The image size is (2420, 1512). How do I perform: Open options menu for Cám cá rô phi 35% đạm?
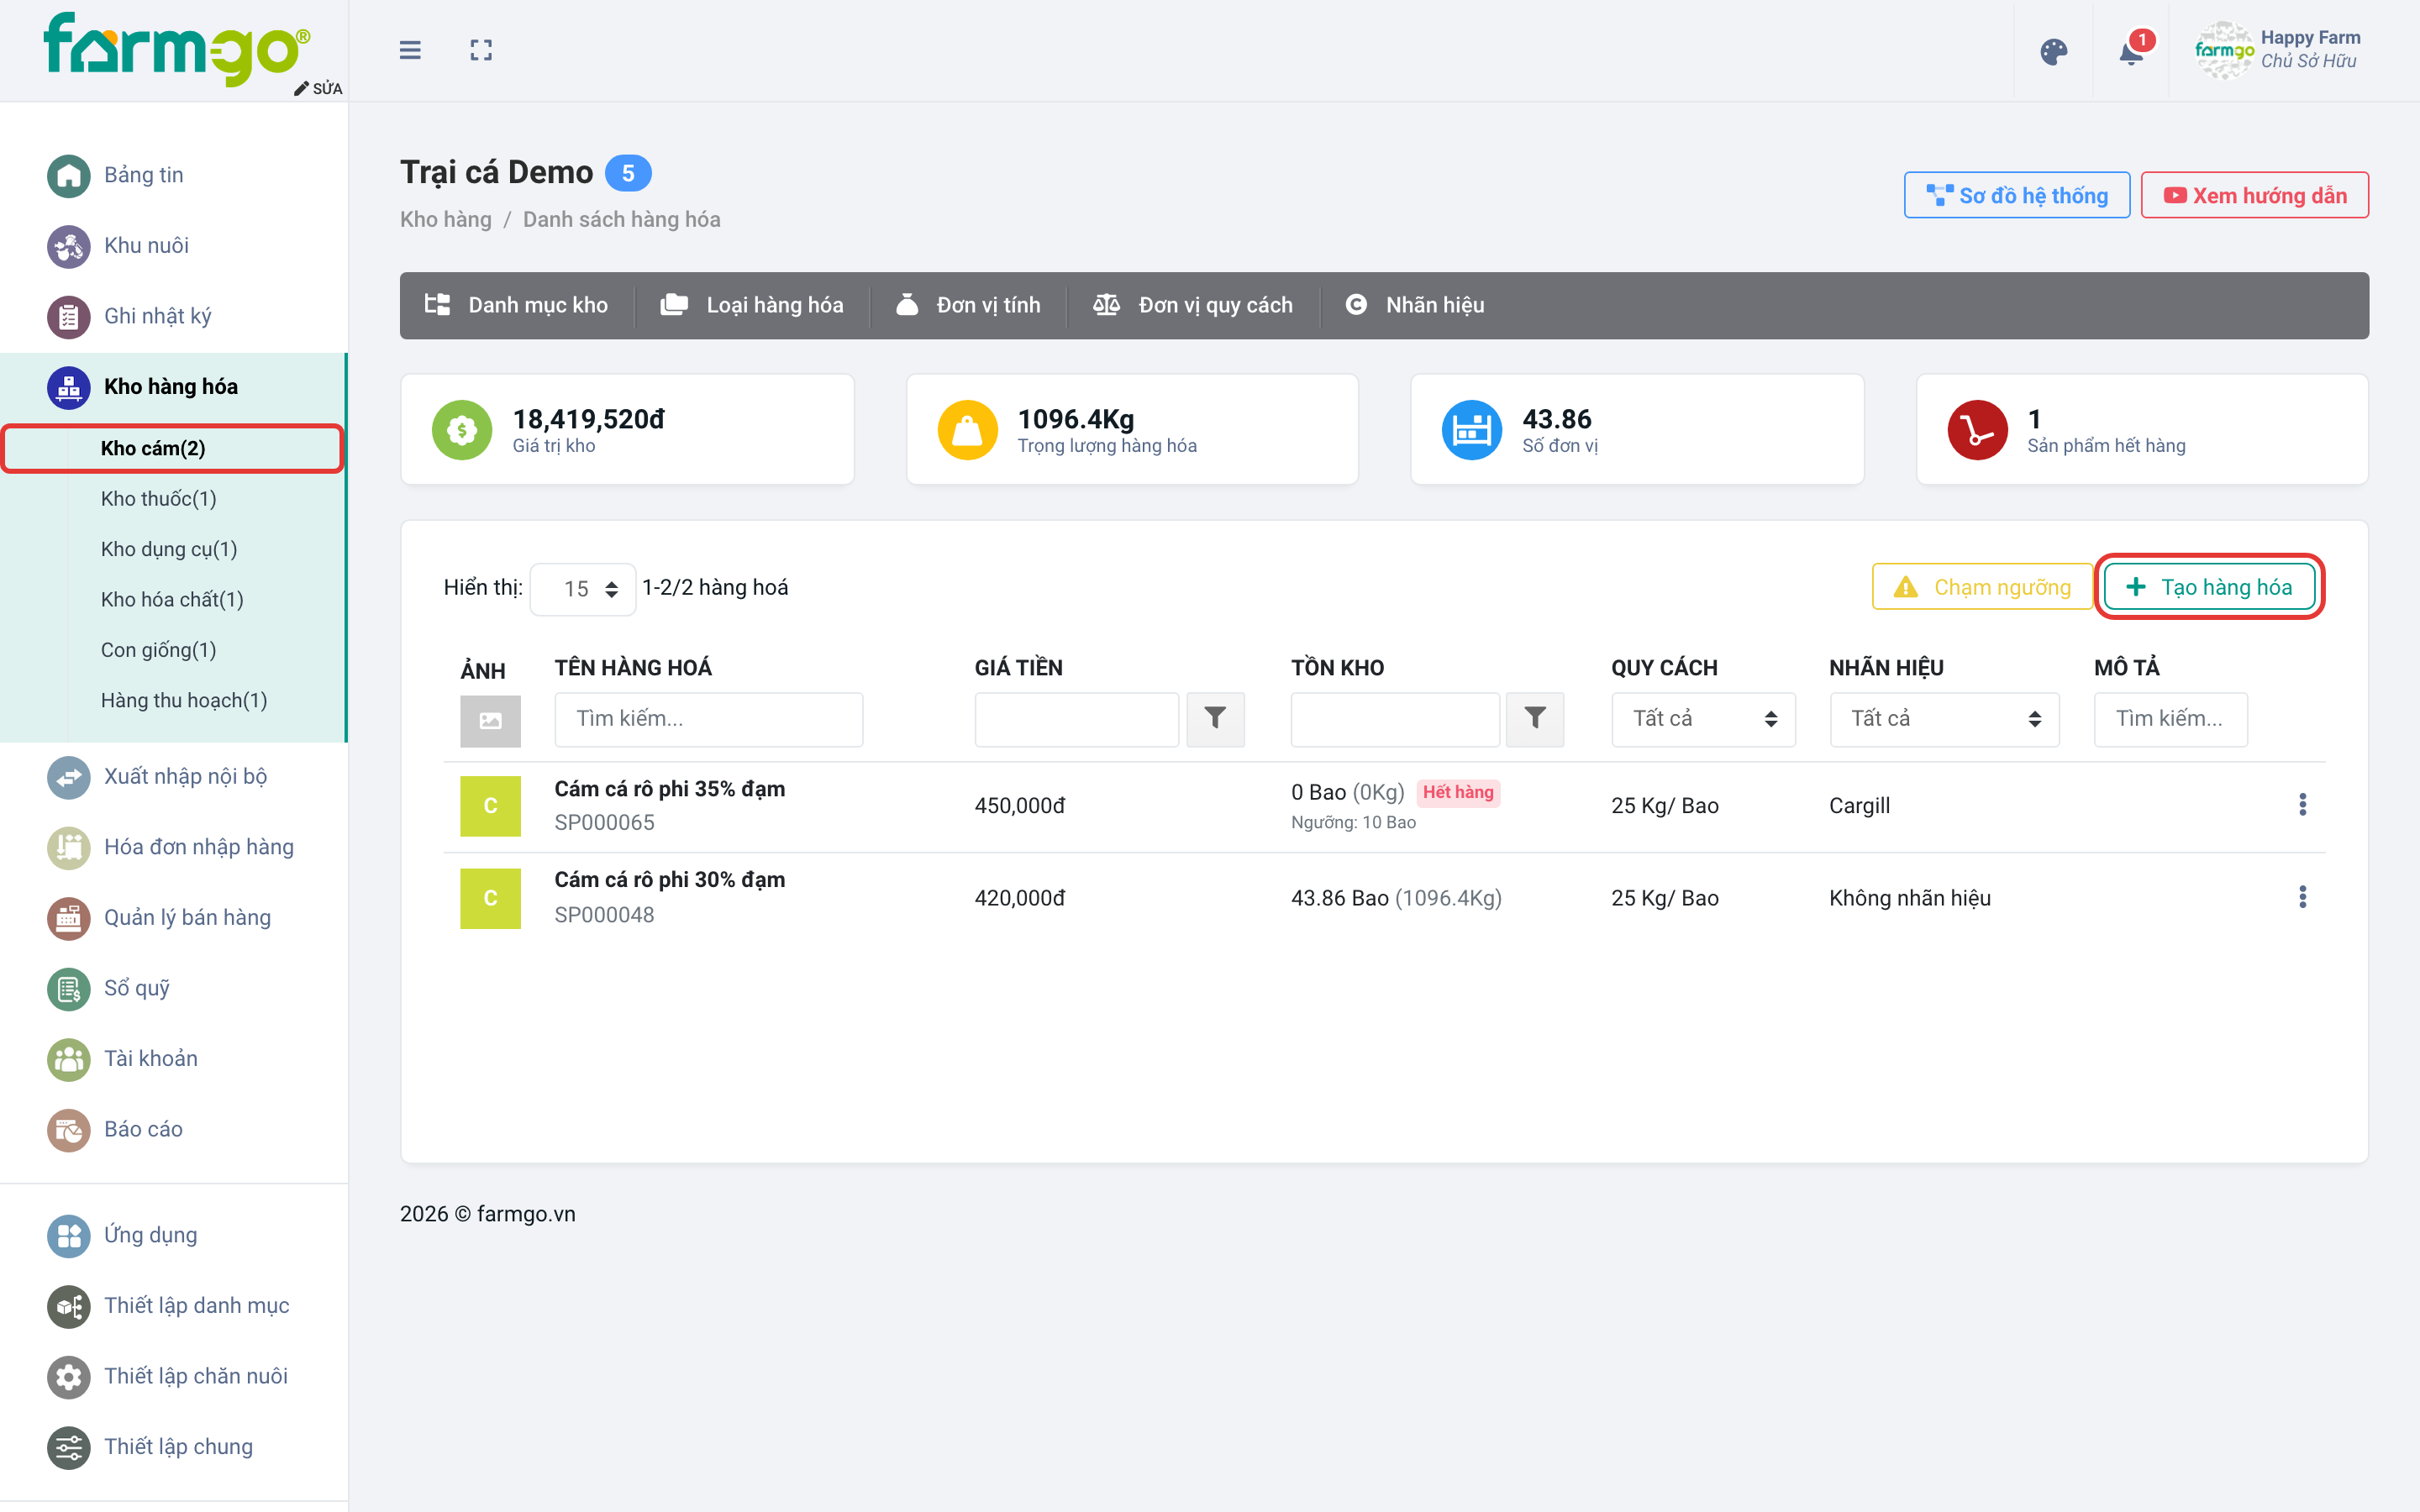[x=2302, y=805]
